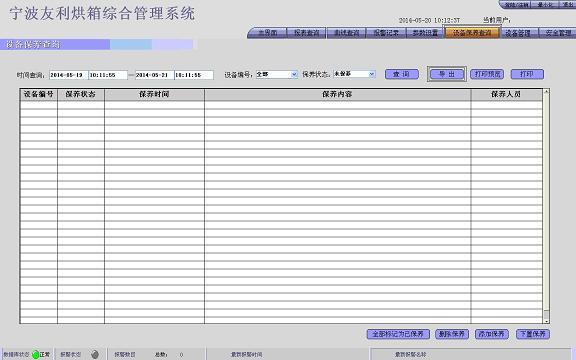Click the 查询 button
Viewport: 576px width, 360px height.
(402, 74)
